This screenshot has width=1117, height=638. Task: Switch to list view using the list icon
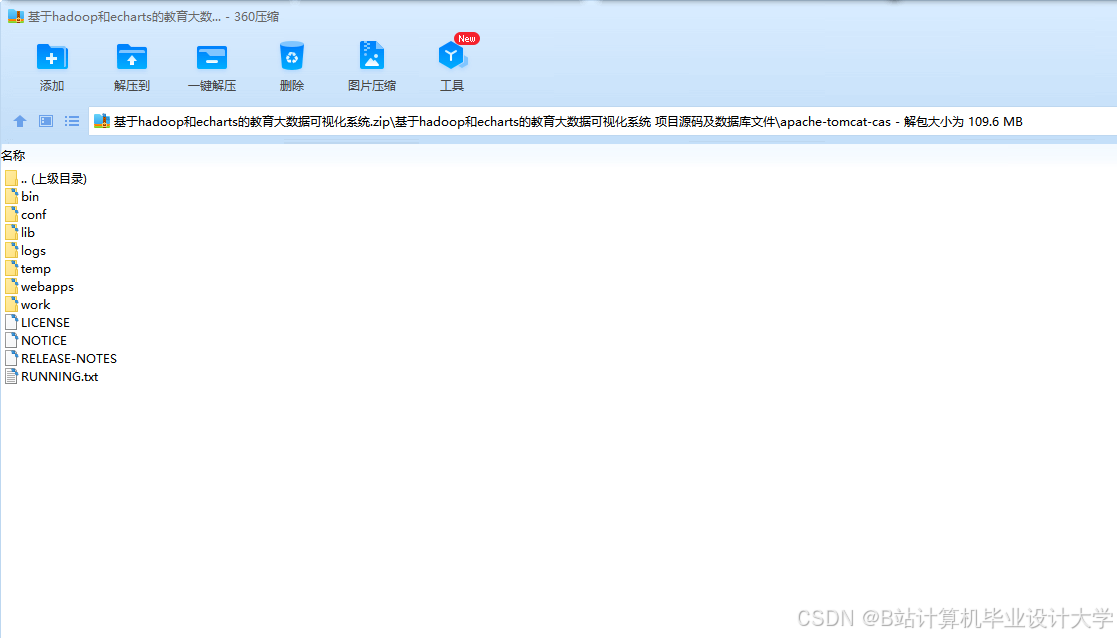coord(71,120)
